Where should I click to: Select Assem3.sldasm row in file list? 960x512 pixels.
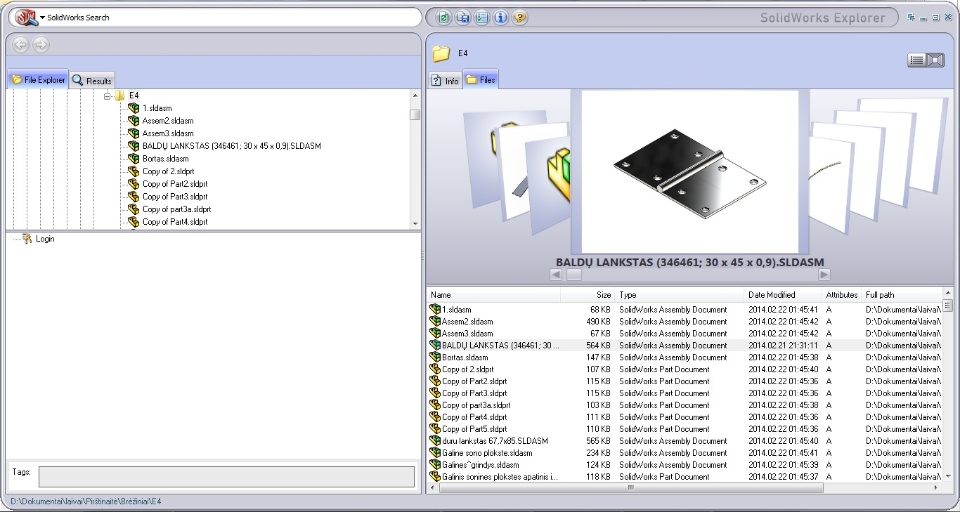pyautogui.click(x=684, y=334)
